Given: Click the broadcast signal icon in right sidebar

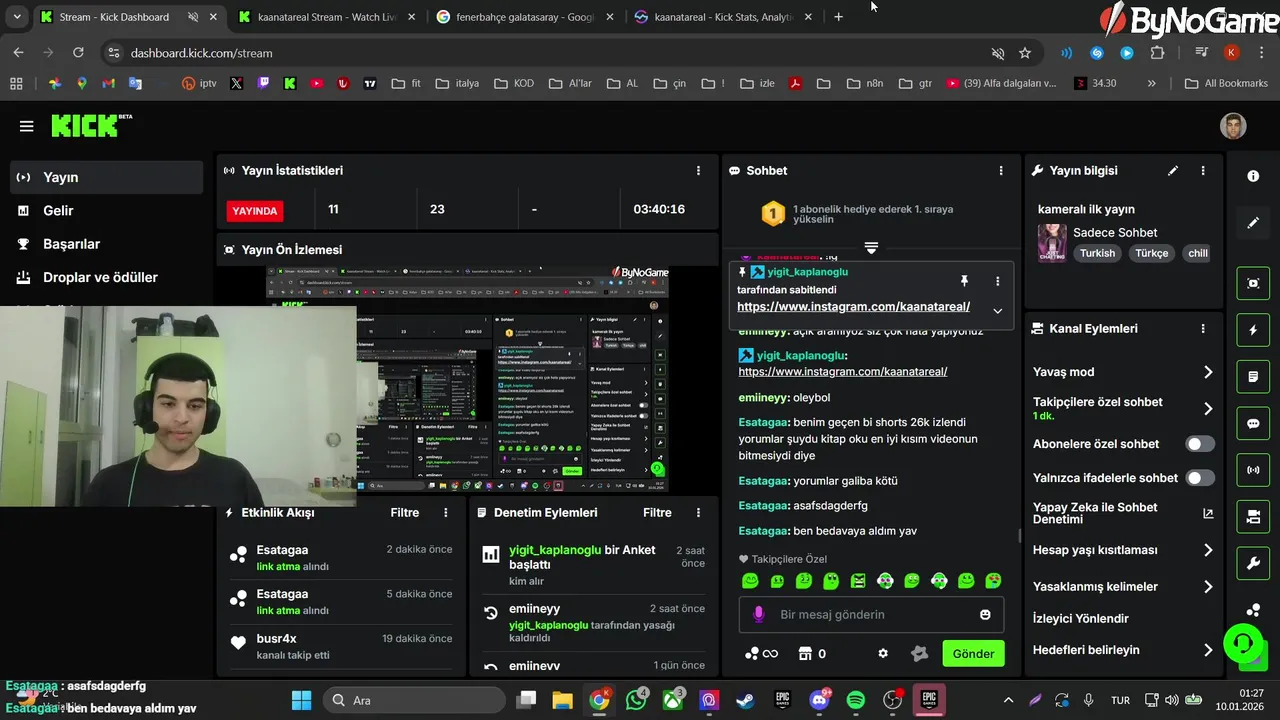Looking at the screenshot, I should click(1253, 469).
